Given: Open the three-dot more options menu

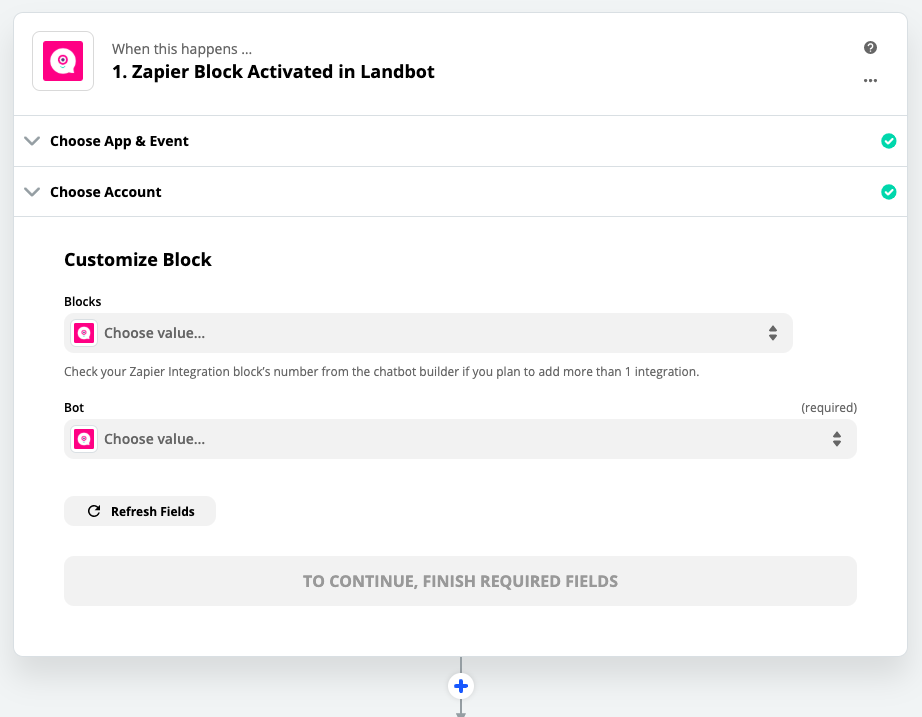Looking at the screenshot, I should [870, 81].
